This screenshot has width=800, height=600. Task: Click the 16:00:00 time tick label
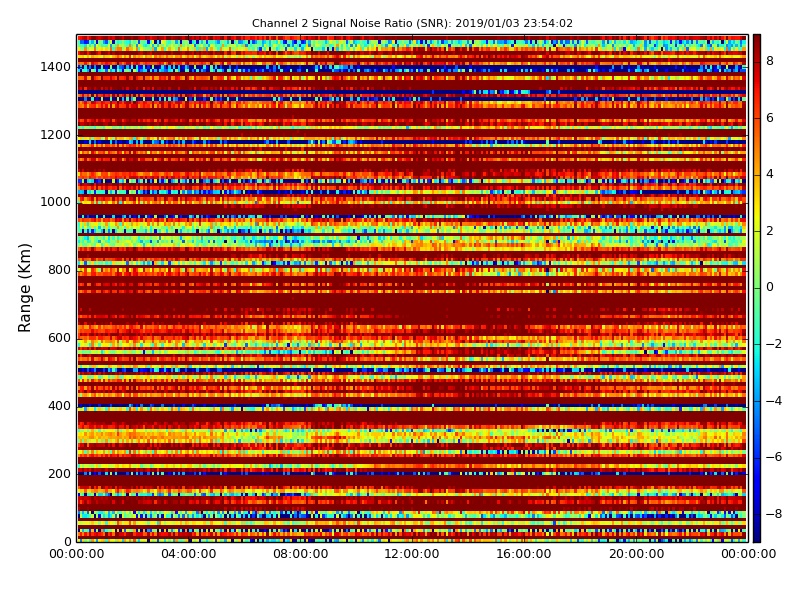[524, 554]
